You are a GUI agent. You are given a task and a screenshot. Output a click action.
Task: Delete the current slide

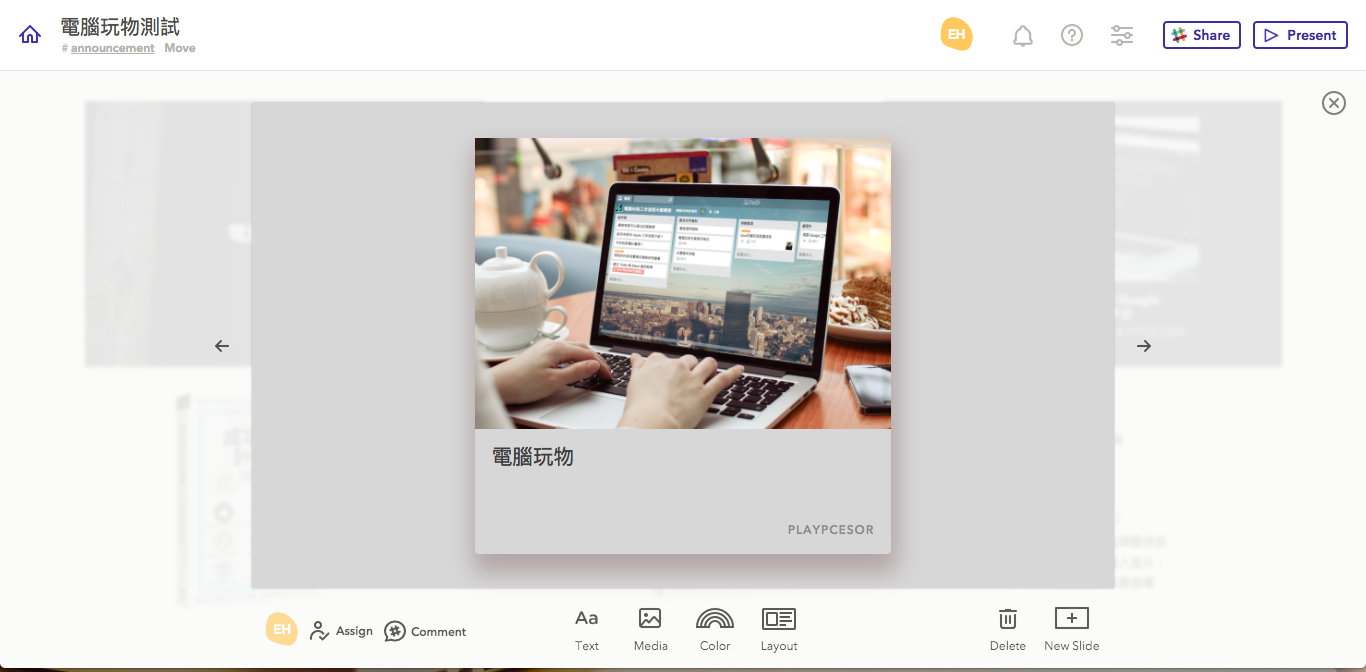(1008, 630)
